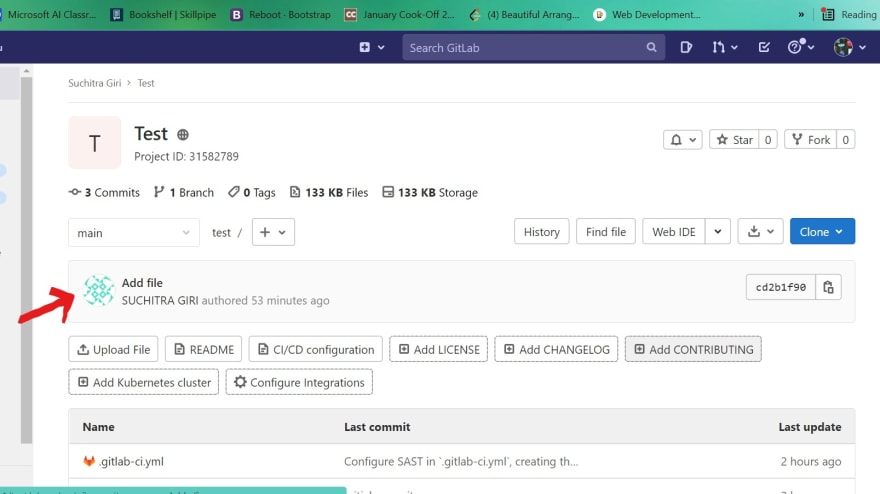Open the 133 KB Files link
The width and height of the screenshot is (880, 494).
click(329, 193)
